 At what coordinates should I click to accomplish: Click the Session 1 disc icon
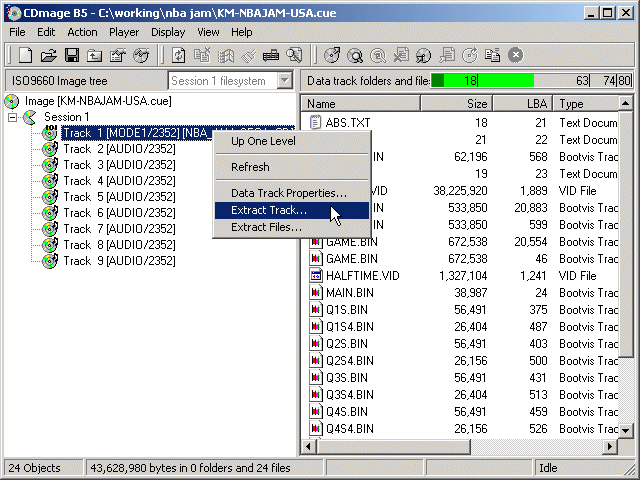(x=30, y=117)
